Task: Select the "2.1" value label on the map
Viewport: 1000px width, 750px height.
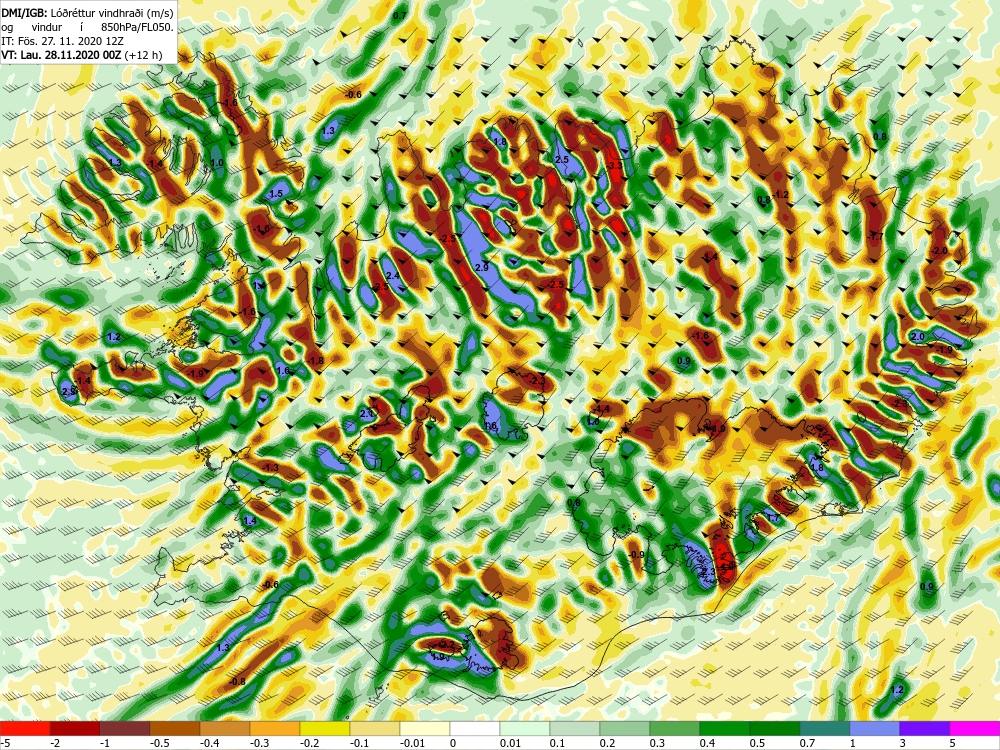Action: click(367, 414)
